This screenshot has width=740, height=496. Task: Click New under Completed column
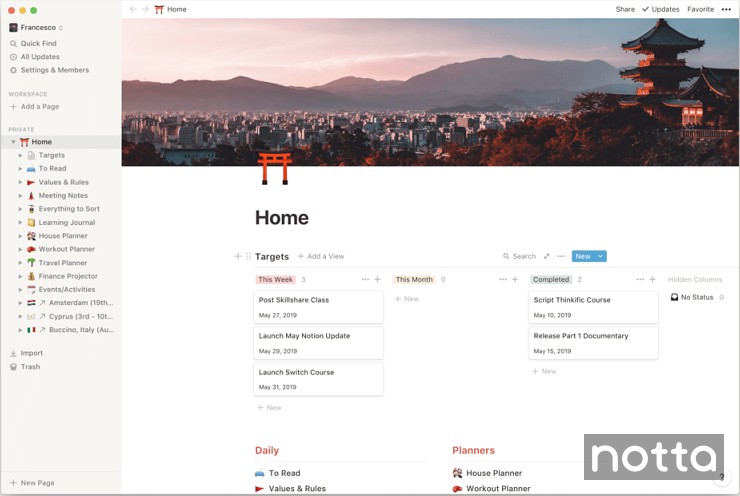(x=544, y=371)
